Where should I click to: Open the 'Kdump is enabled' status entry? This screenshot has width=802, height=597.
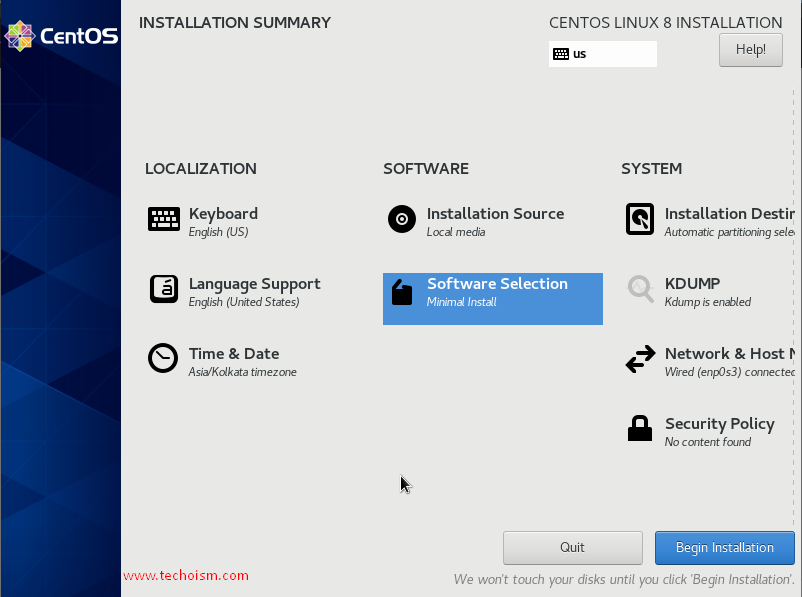click(707, 302)
